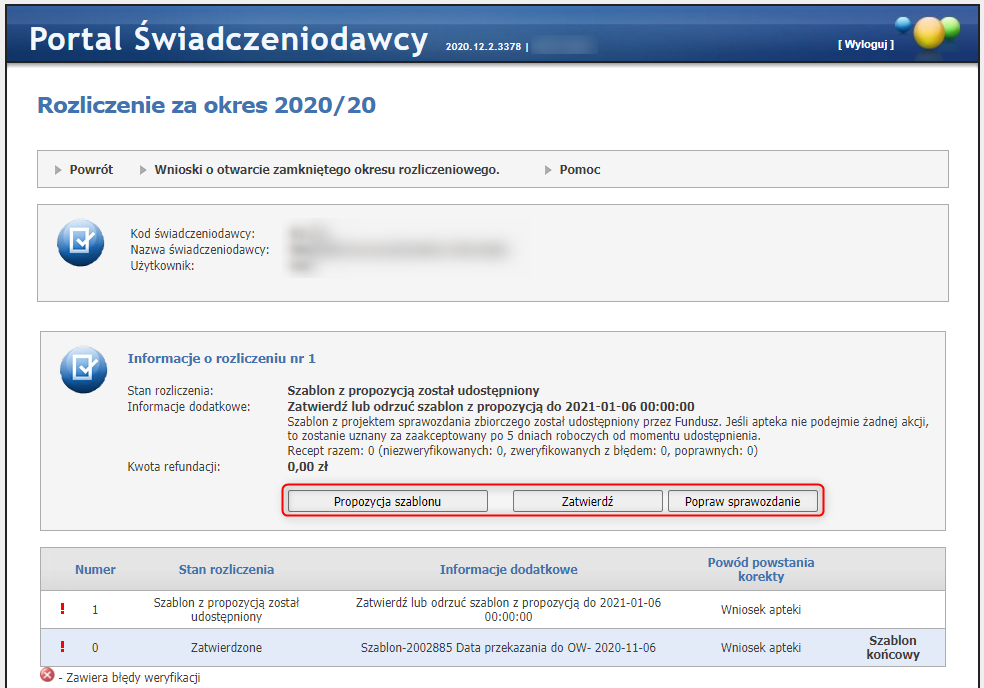Click the Numer column header
Viewport: 984px width, 688px height.
coord(95,568)
